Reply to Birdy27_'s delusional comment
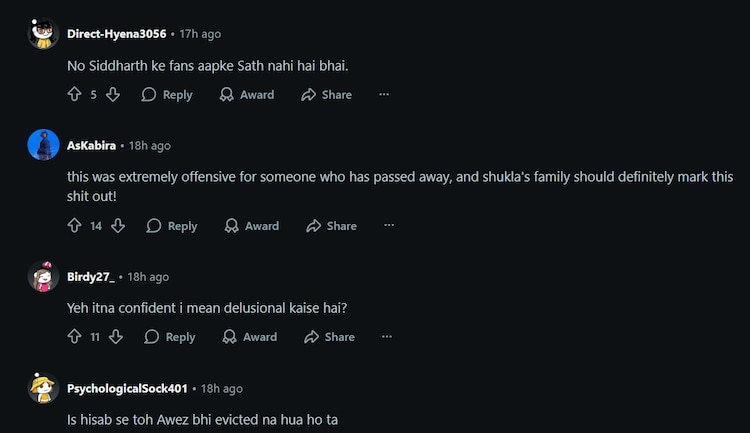 169,337
